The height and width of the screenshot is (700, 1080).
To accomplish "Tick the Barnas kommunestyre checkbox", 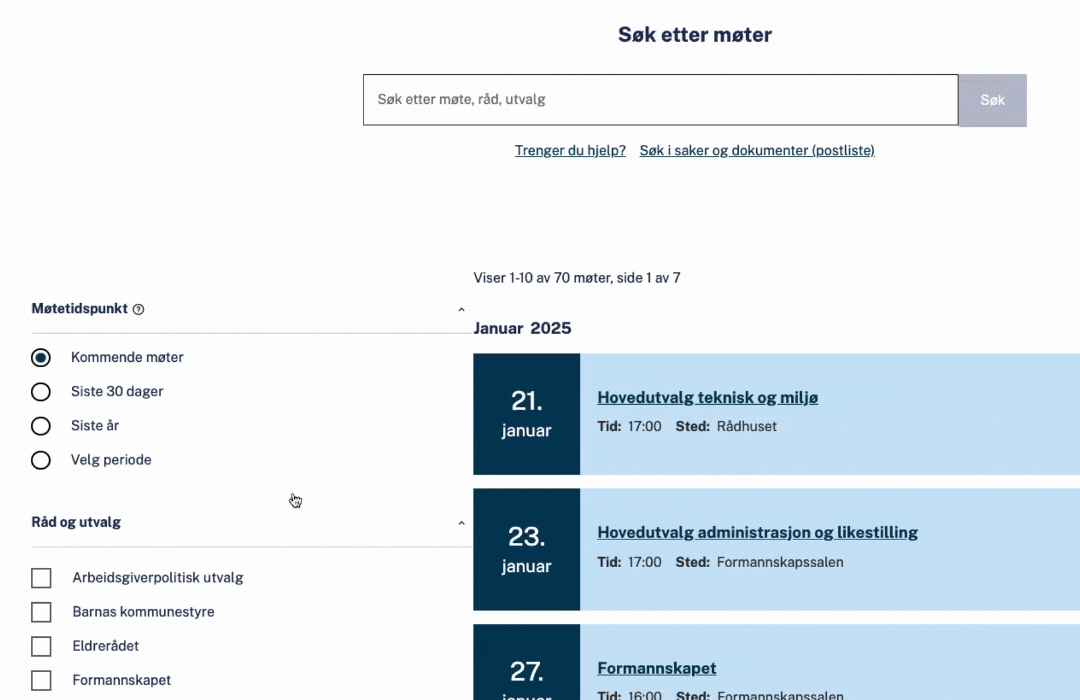I will pos(41,612).
